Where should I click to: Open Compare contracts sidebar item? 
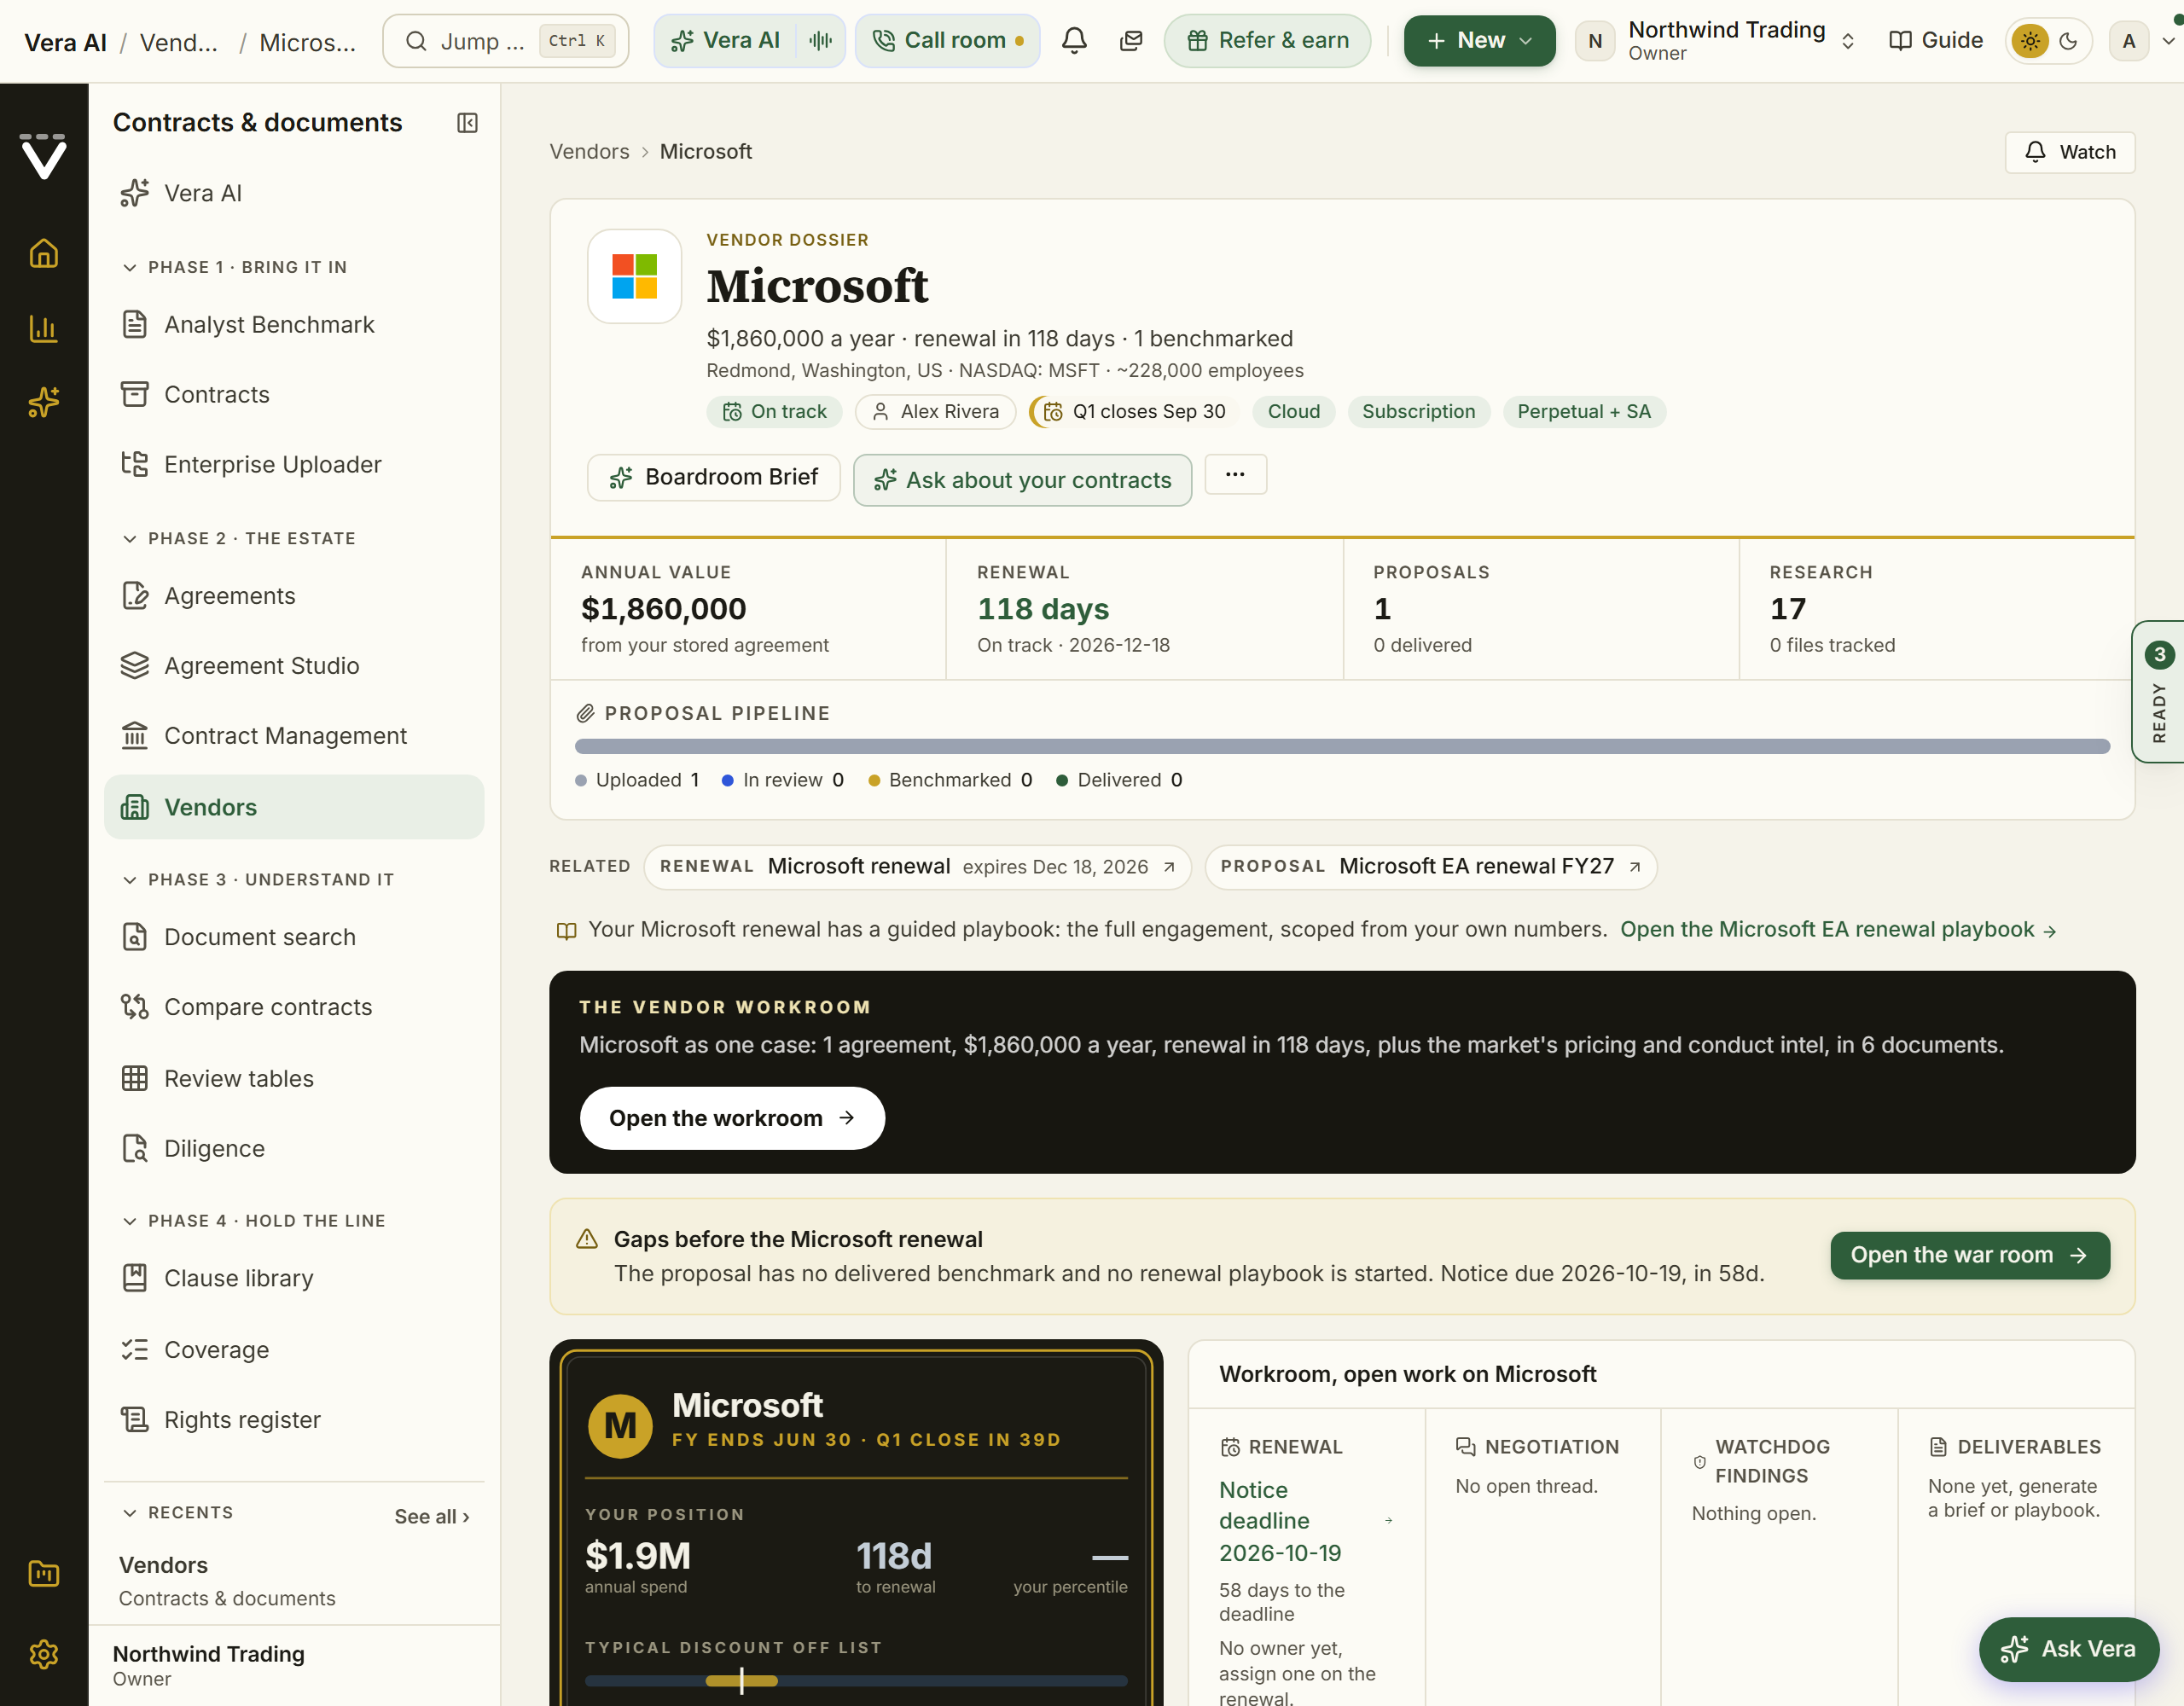point(294,1006)
